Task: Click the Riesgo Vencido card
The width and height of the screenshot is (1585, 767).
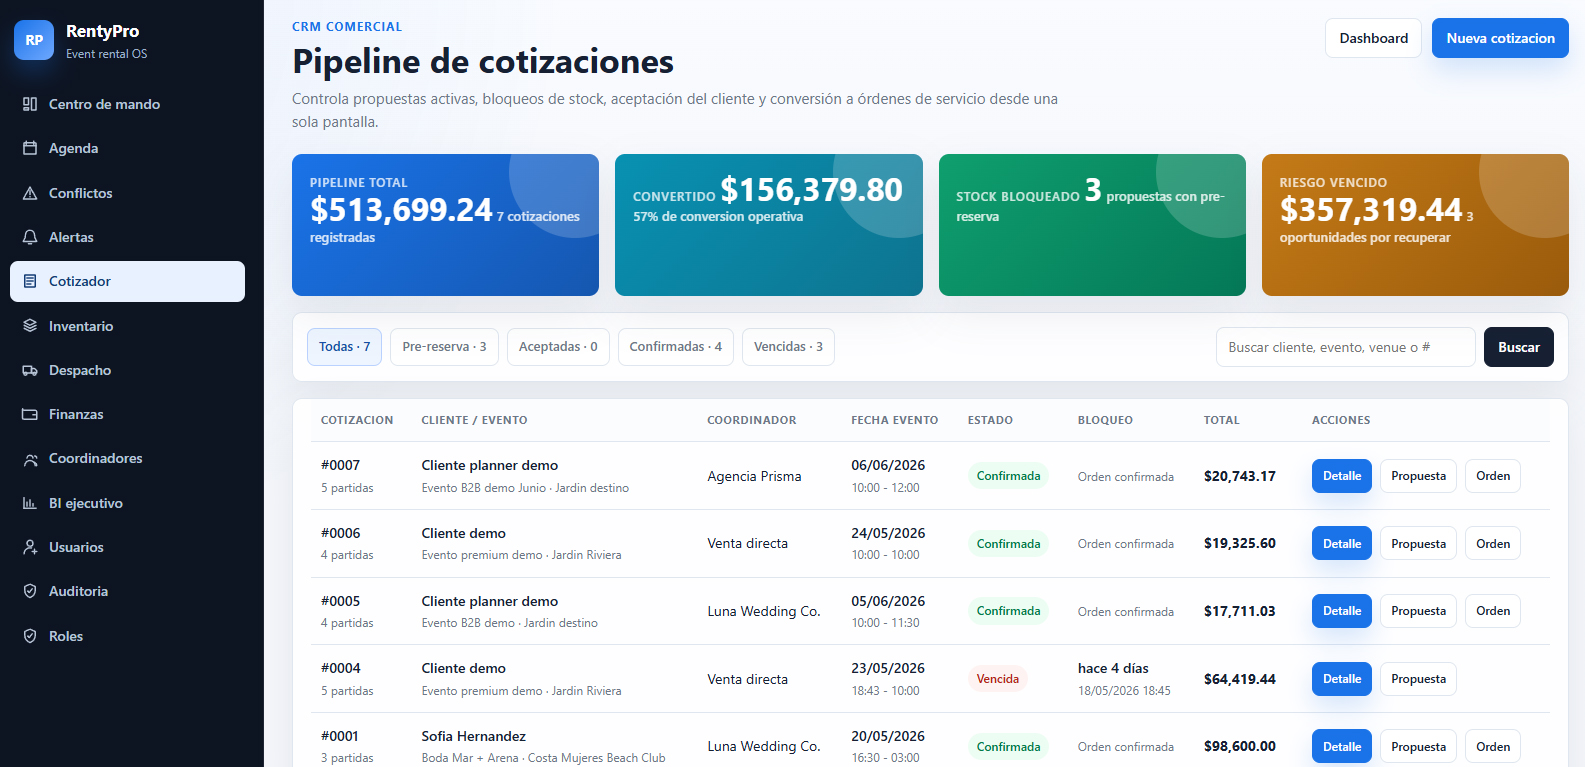Action: click(x=1415, y=225)
